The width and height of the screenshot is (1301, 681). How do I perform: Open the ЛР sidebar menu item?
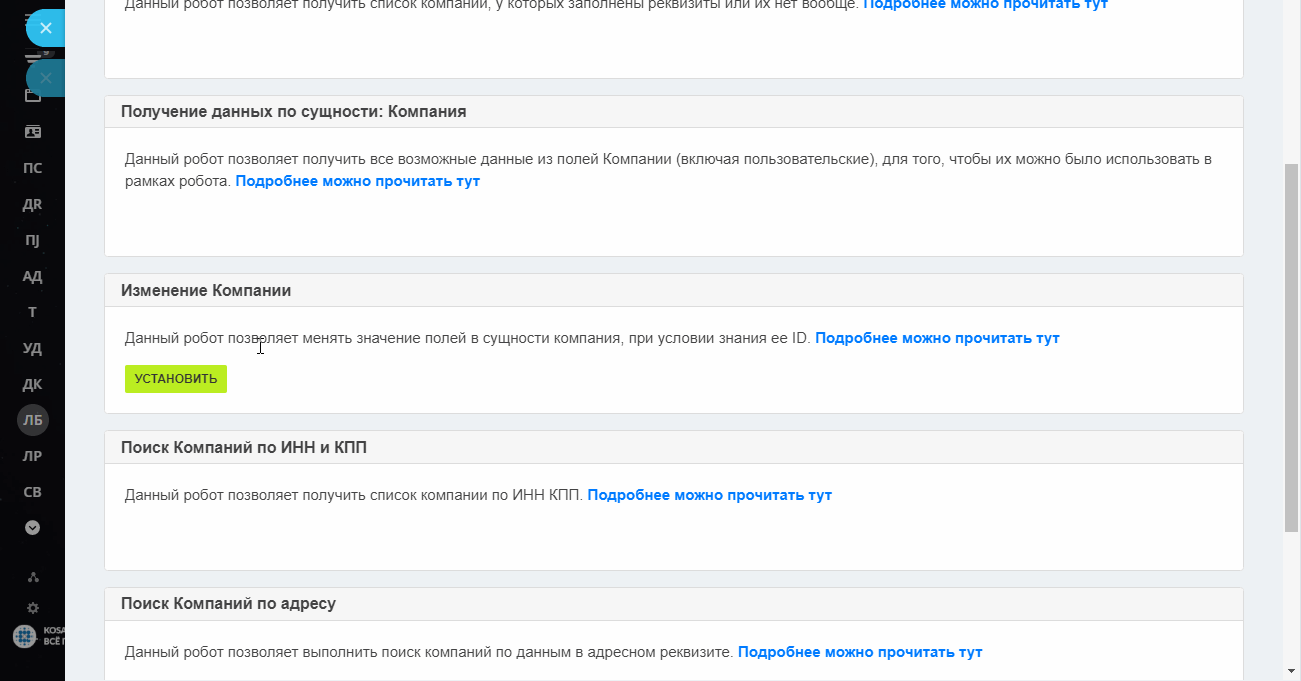click(33, 456)
